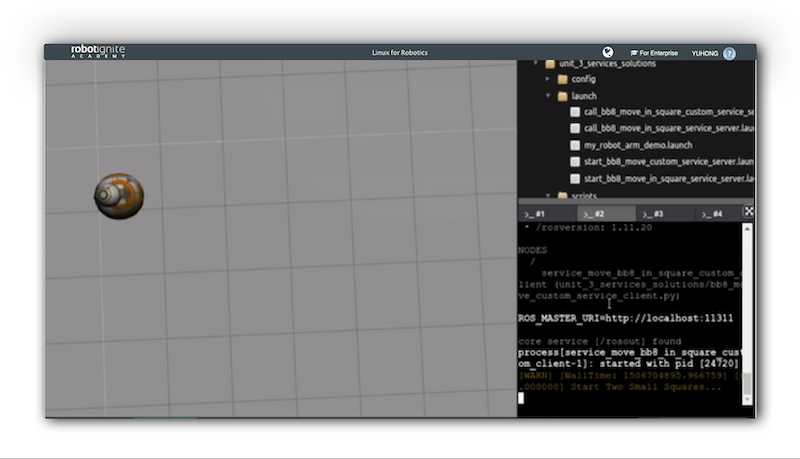Click the config folder icon
Screen dimensions: 800x459
[x=563, y=79]
